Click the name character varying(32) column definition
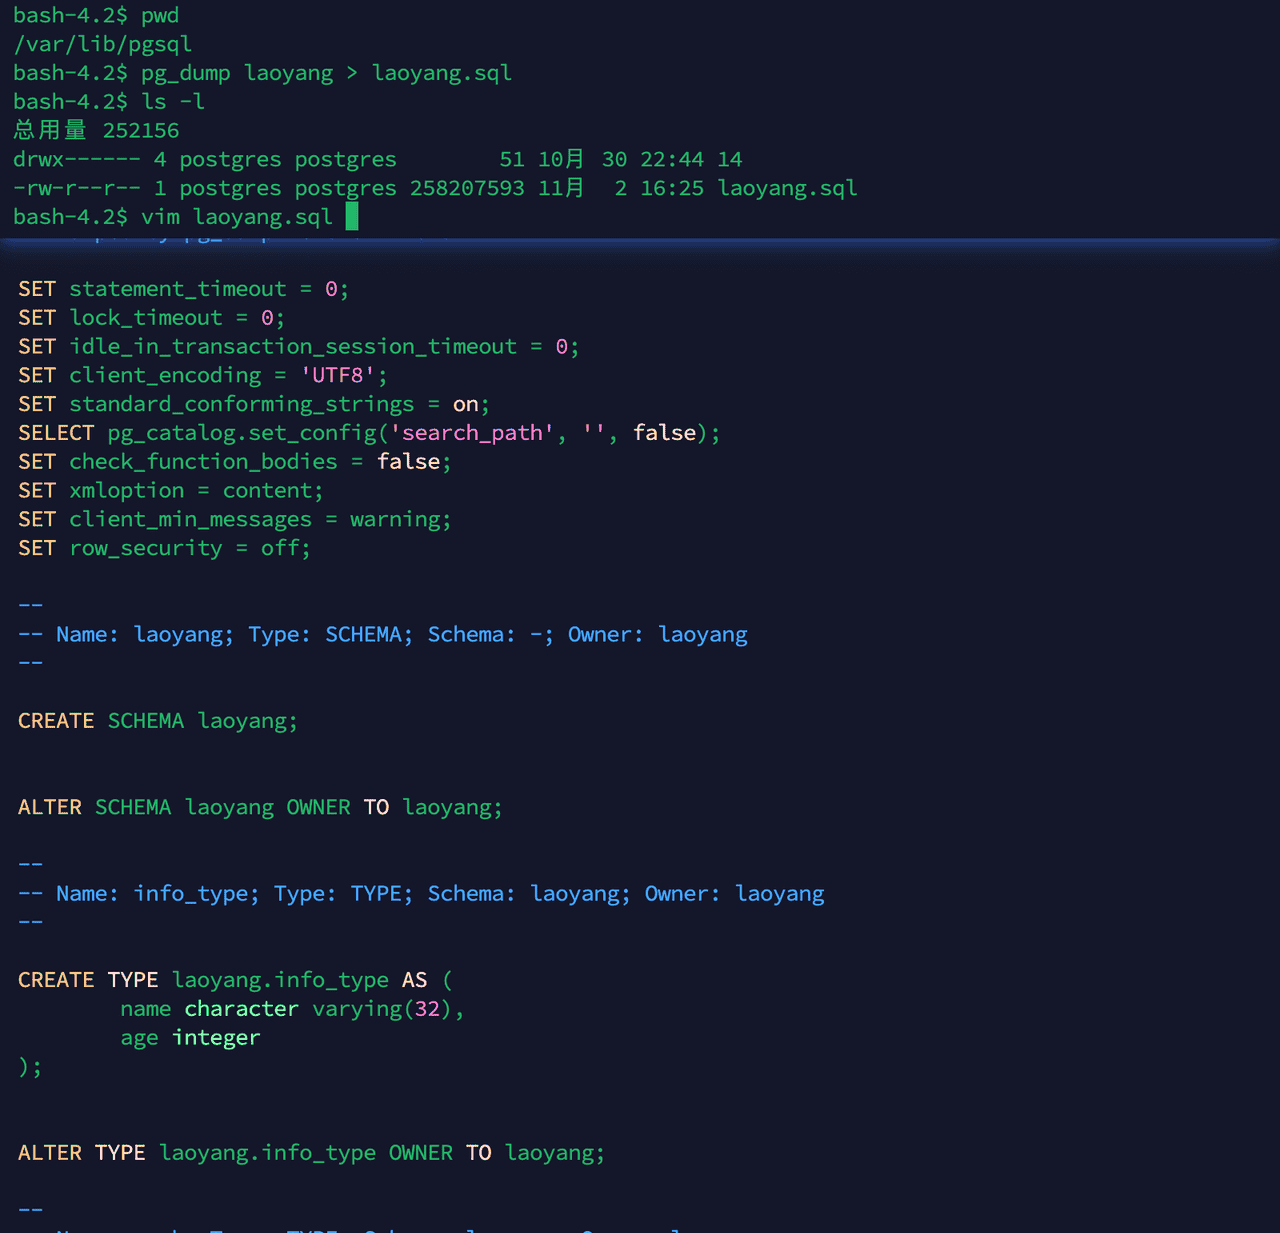The height and width of the screenshot is (1233, 1280). 290,1008
